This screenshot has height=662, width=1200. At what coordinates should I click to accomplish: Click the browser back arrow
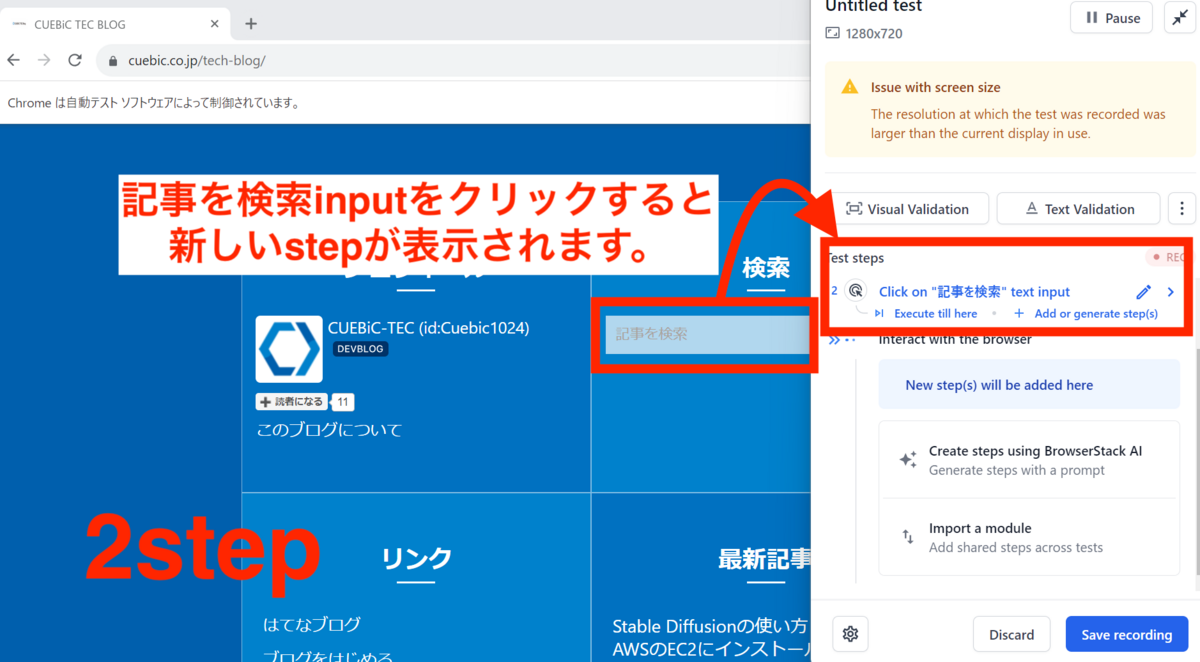pyautogui.click(x=14, y=60)
